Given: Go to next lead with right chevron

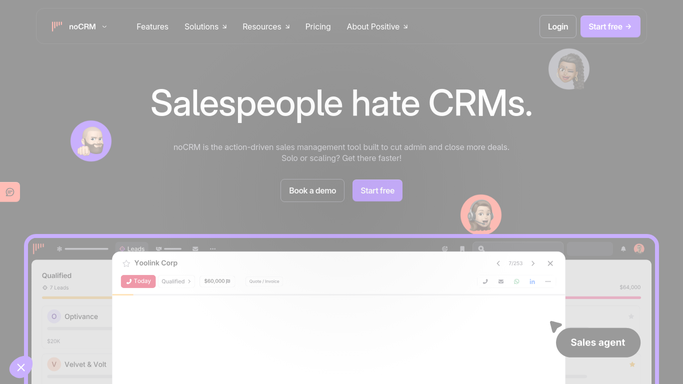Looking at the screenshot, I should 533,263.
